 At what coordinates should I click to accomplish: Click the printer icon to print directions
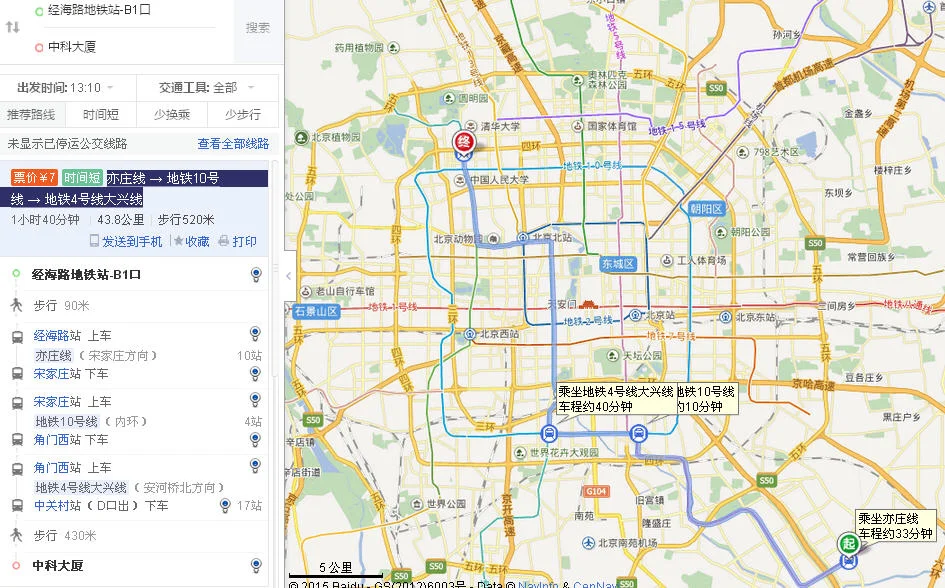tap(224, 241)
